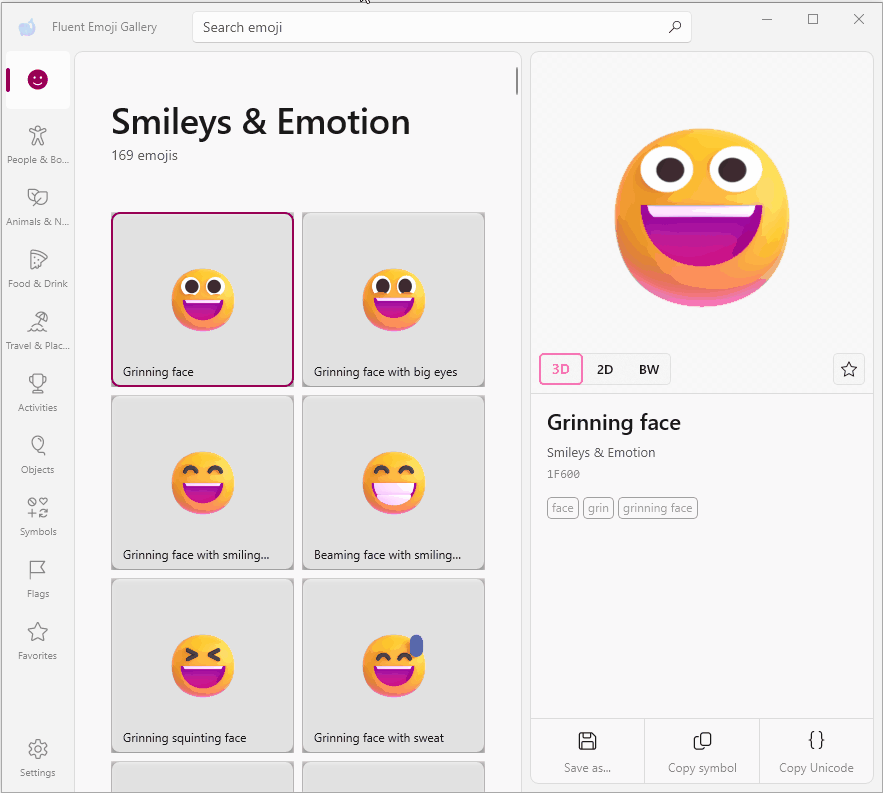Click the Fluent Emoji Gallery app logo

(27, 27)
